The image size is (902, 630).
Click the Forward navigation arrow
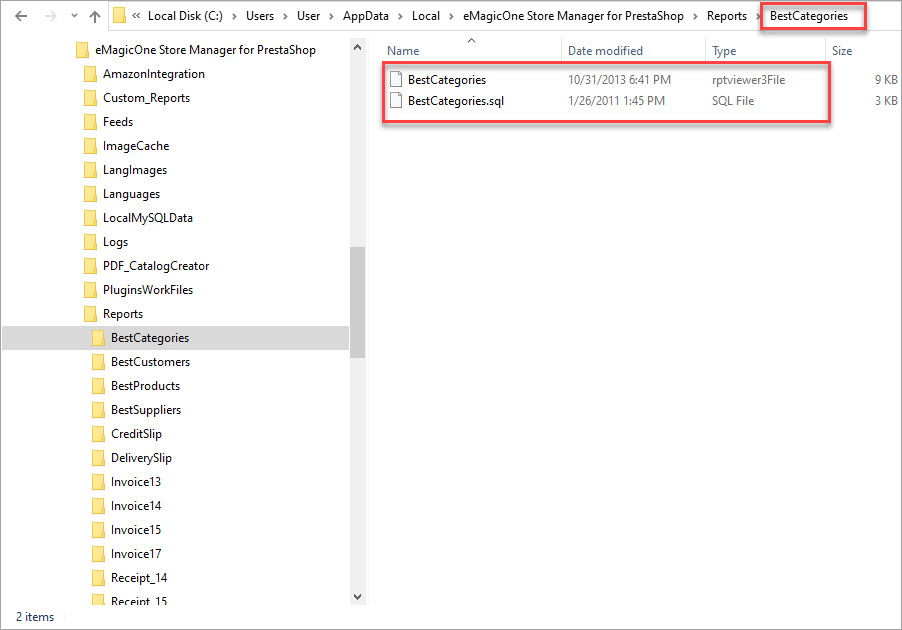[51, 16]
